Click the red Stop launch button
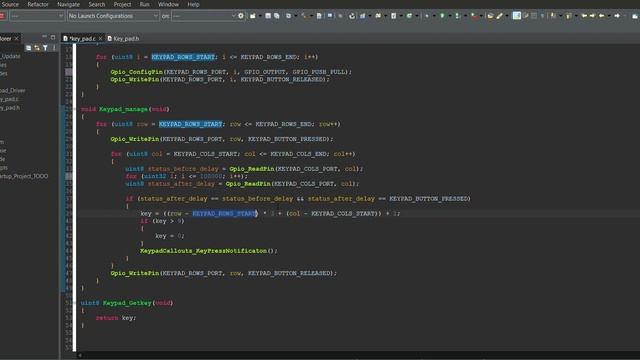The width and height of the screenshot is (640, 360). [x=2, y=16]
